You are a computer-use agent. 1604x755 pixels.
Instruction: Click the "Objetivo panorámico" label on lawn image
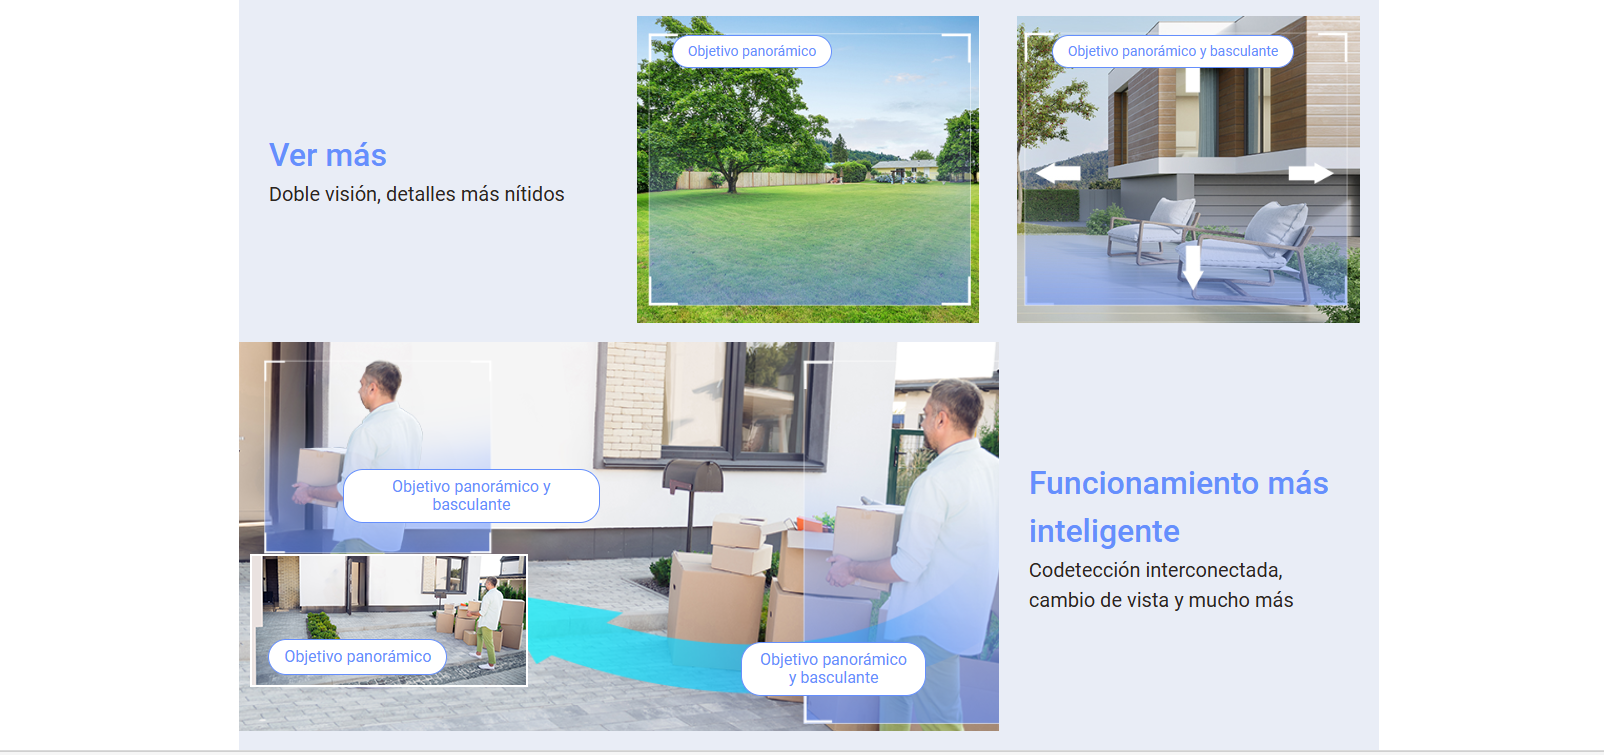click(751, 51)
